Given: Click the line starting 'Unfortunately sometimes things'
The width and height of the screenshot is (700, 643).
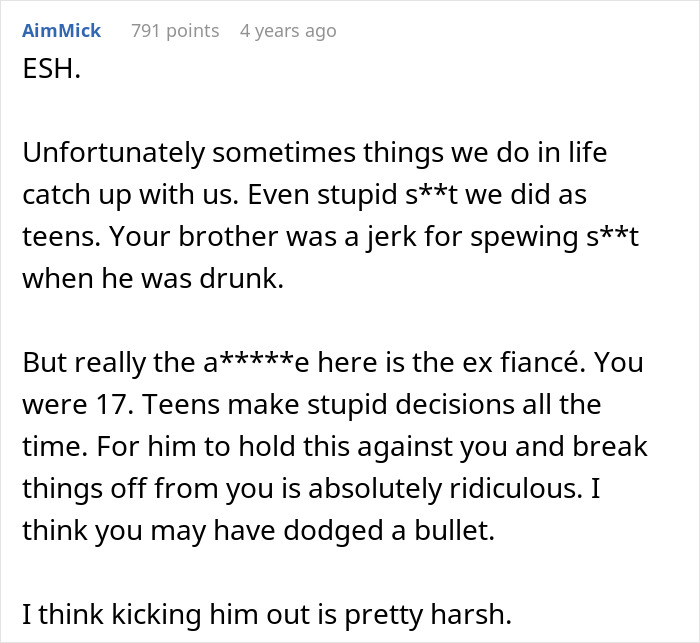Looking at the screenshot, I should tap(314, 154).
